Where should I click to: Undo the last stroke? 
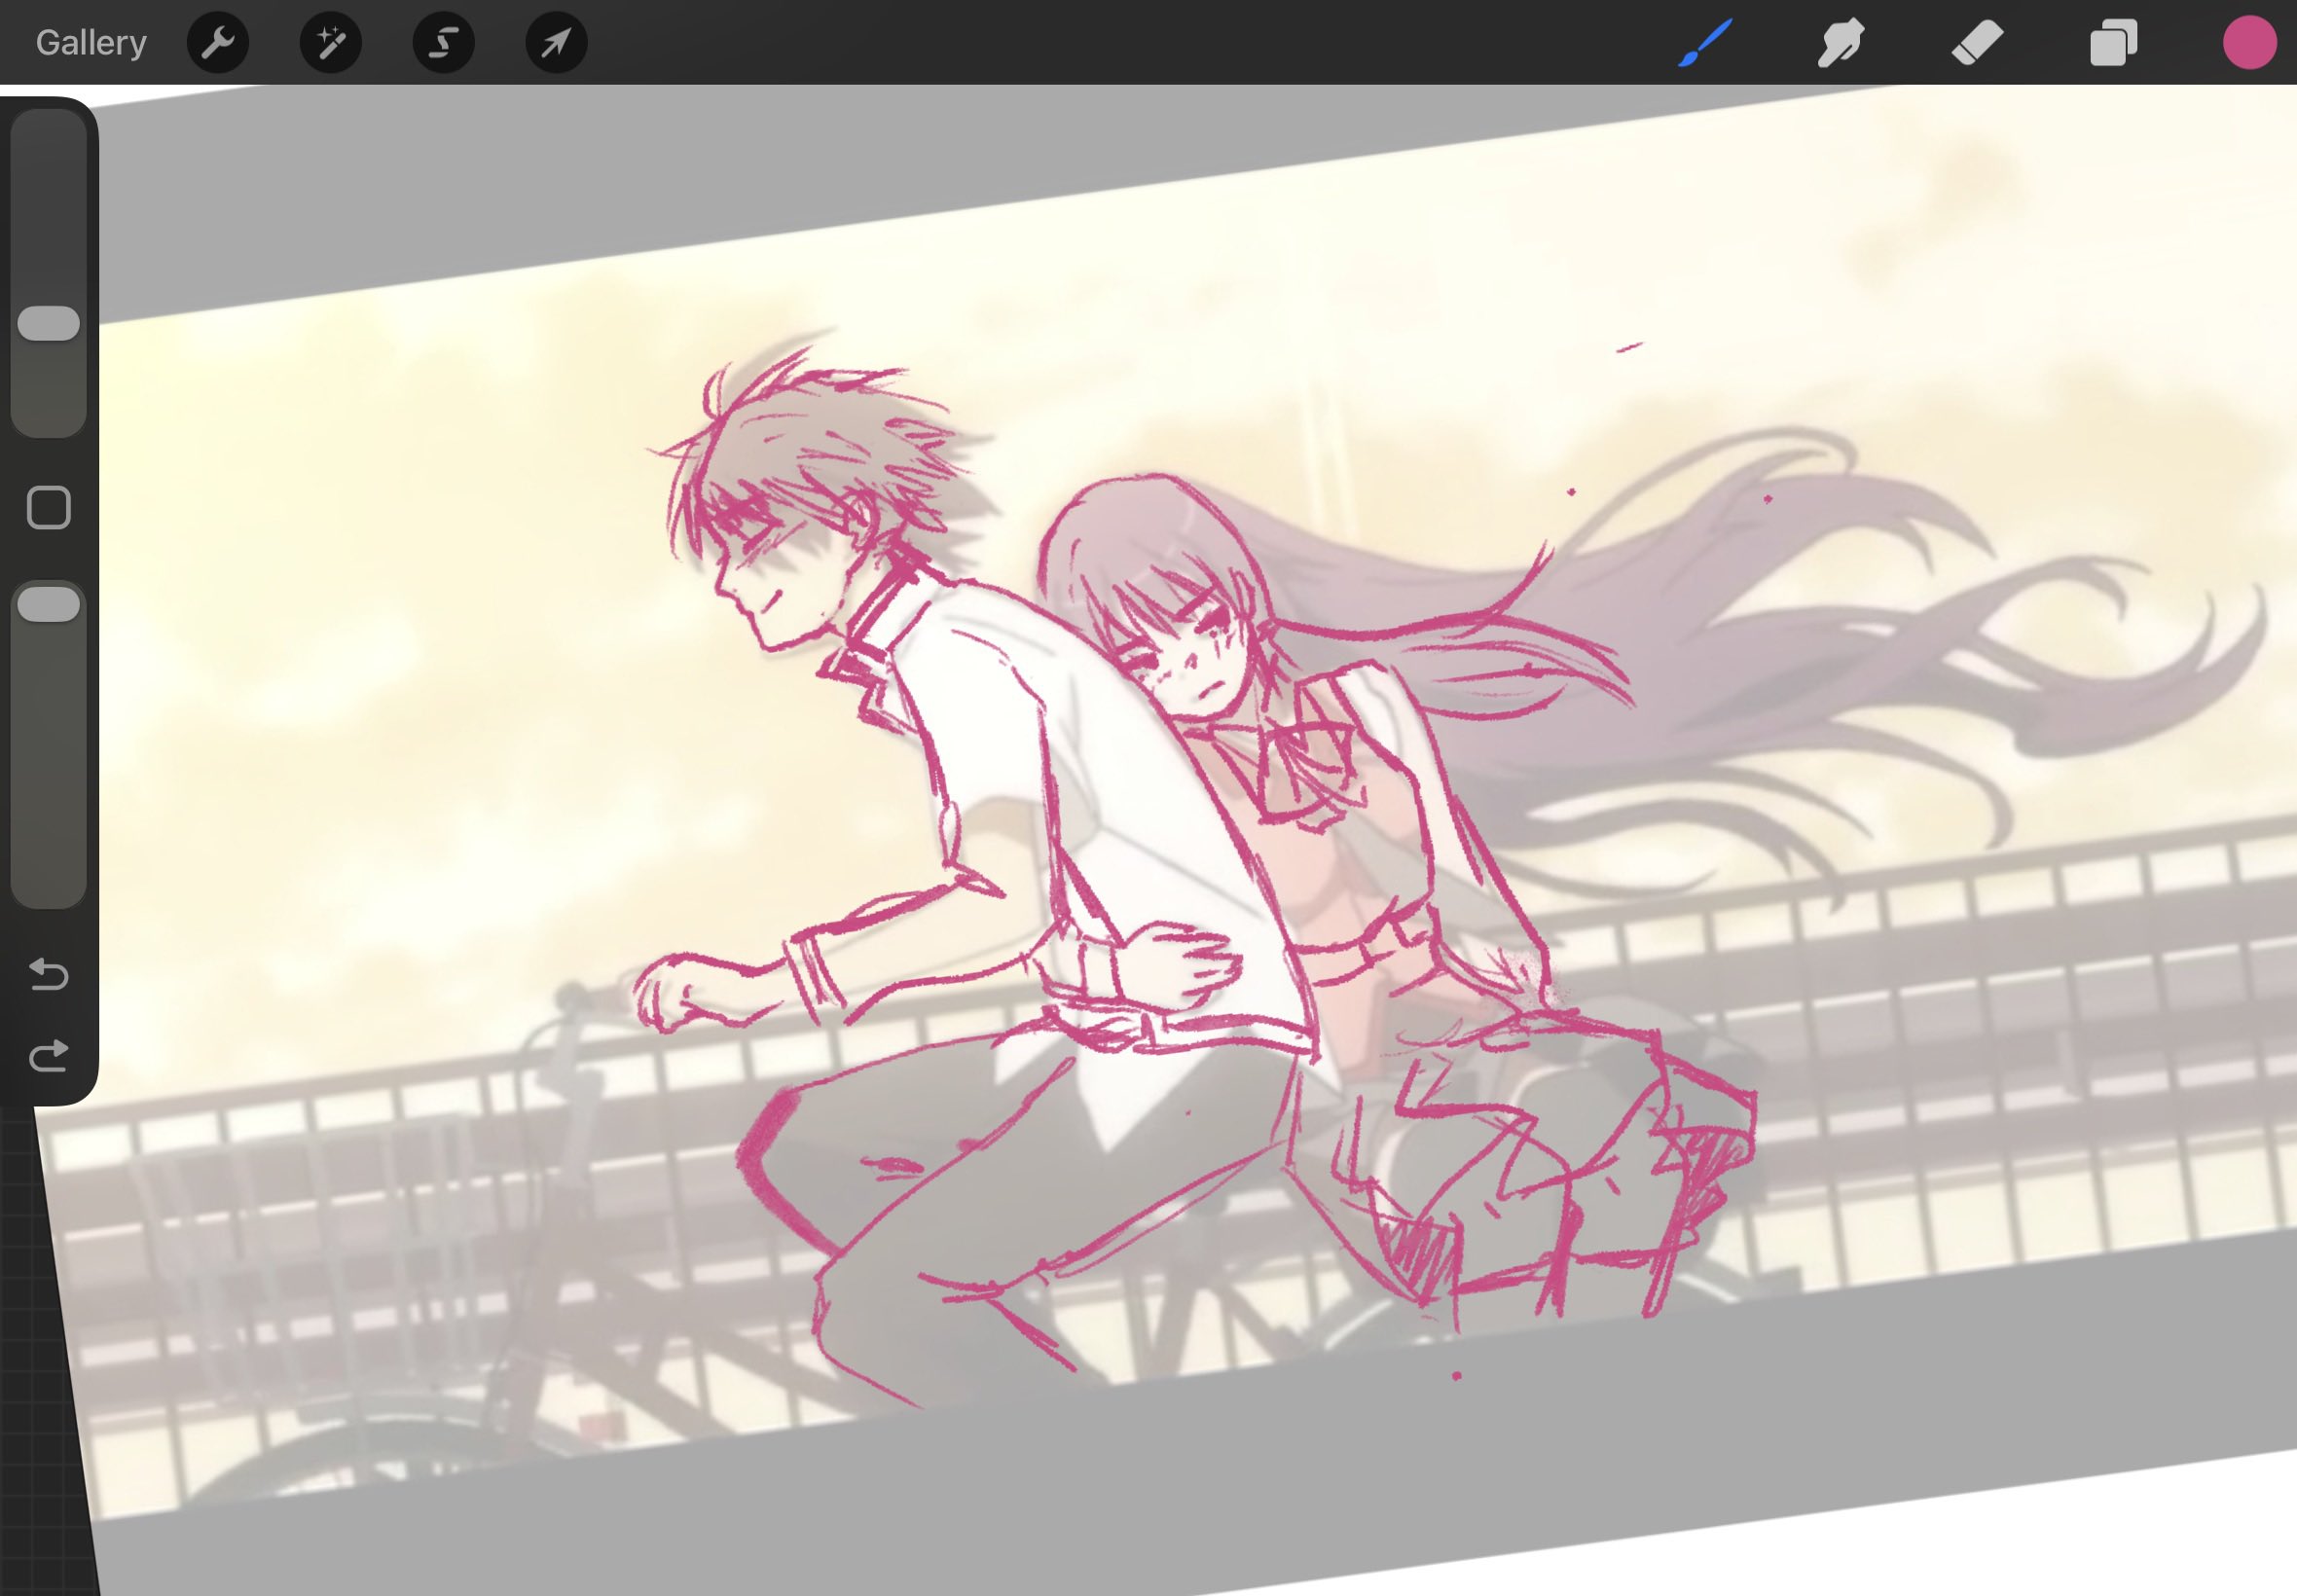(49, 973)
